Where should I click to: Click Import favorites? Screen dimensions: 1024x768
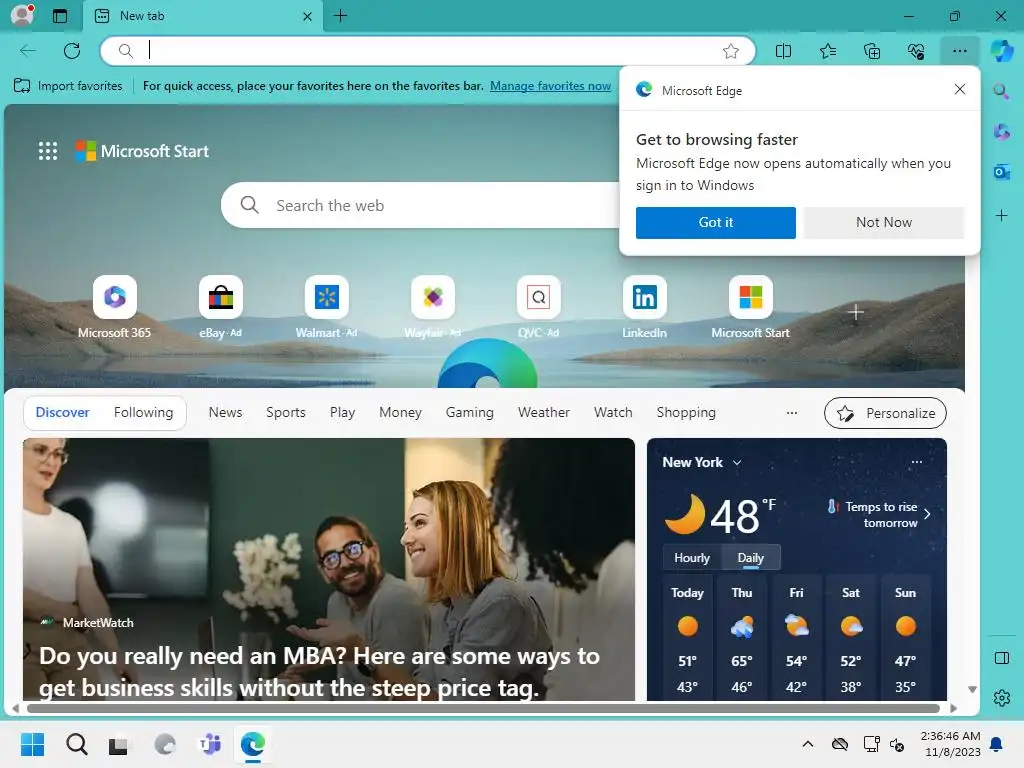[68, 86]
